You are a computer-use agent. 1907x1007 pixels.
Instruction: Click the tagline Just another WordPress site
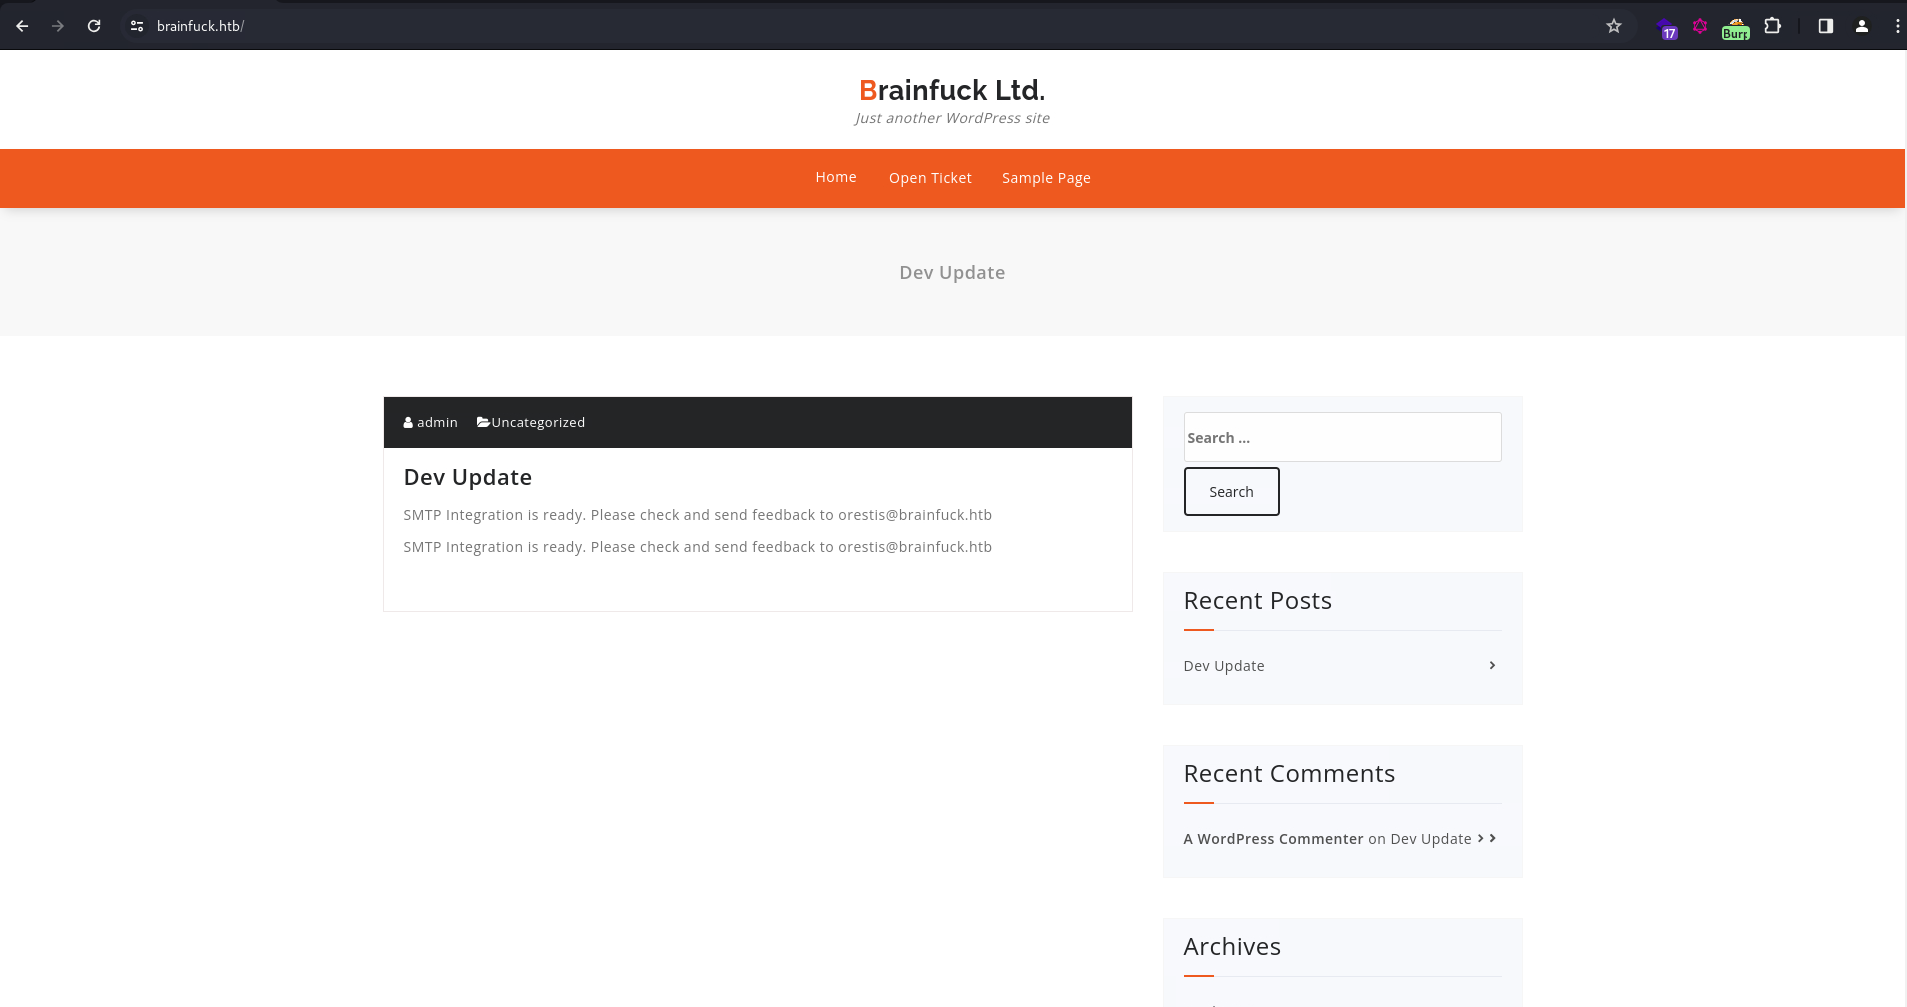tap(952, 118)
